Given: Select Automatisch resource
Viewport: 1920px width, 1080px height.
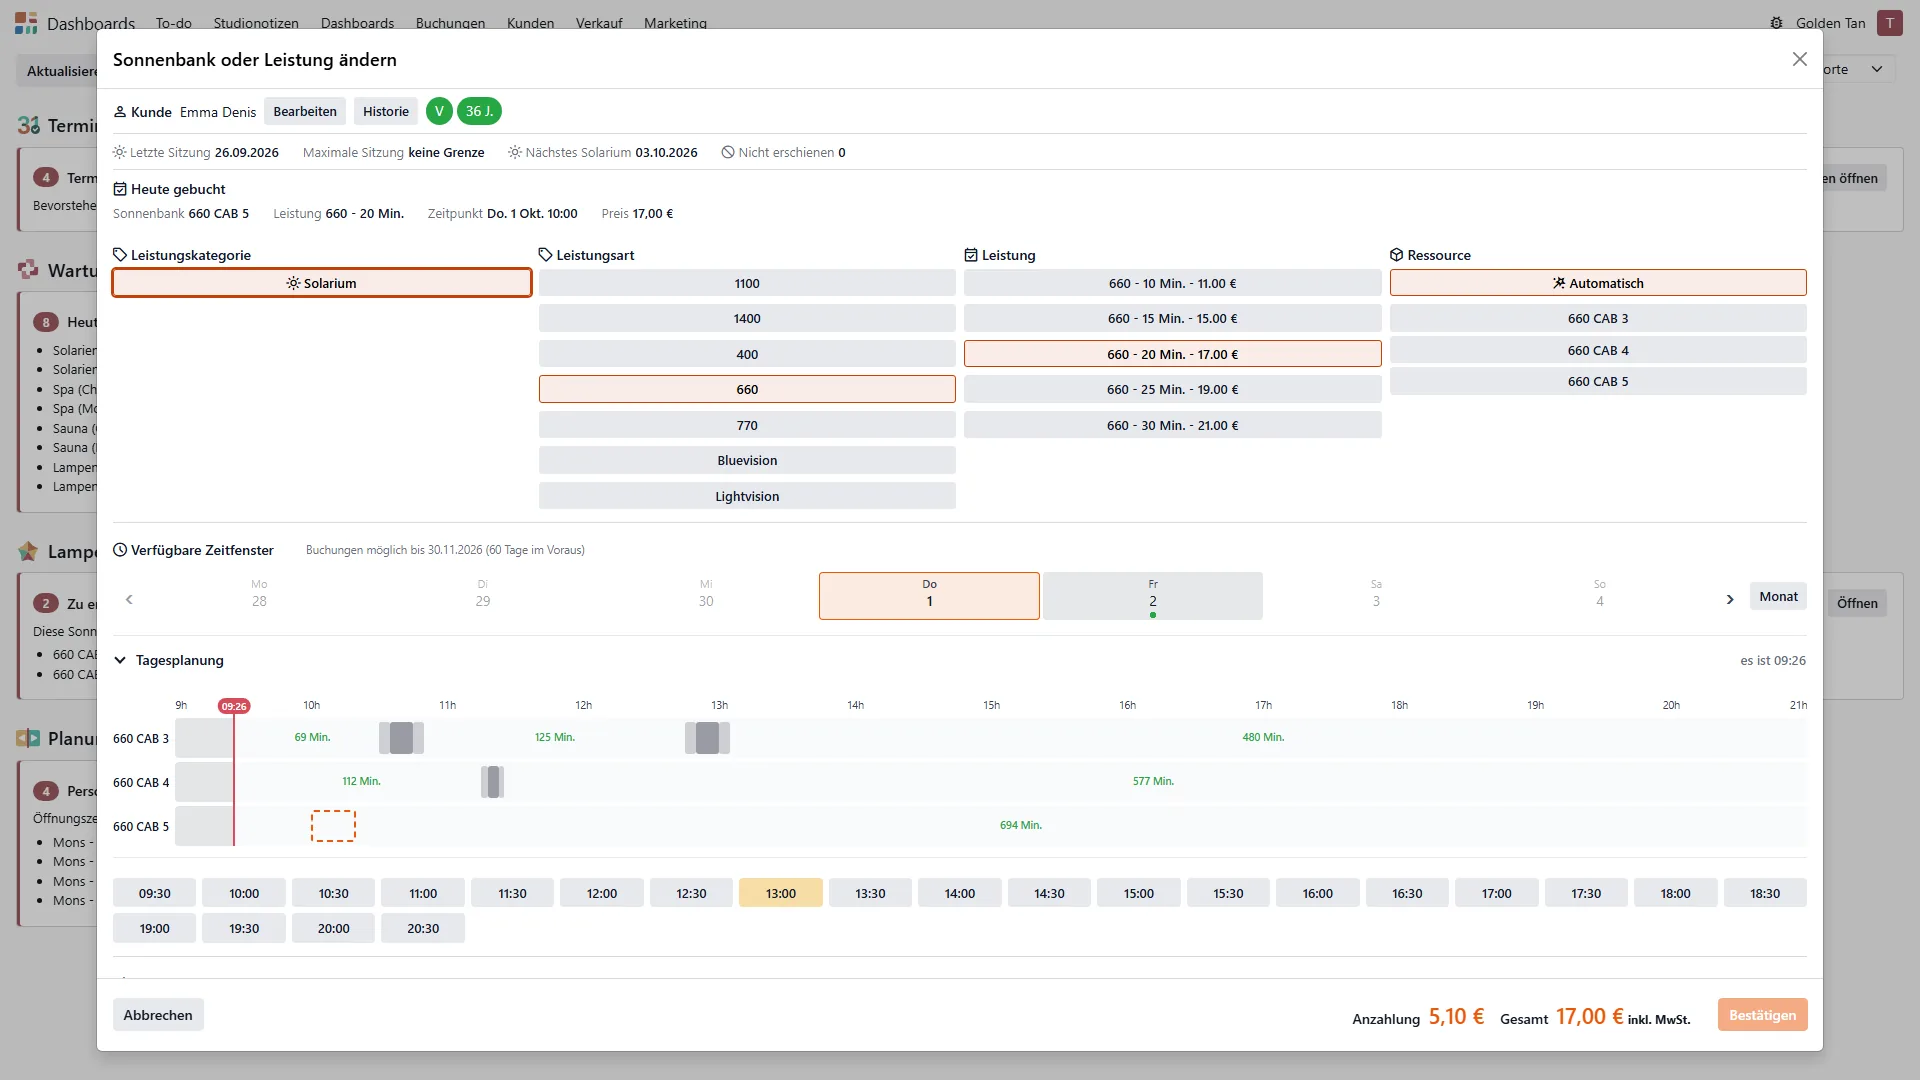Looking at the screenshot, I should tap(1598, 283).
